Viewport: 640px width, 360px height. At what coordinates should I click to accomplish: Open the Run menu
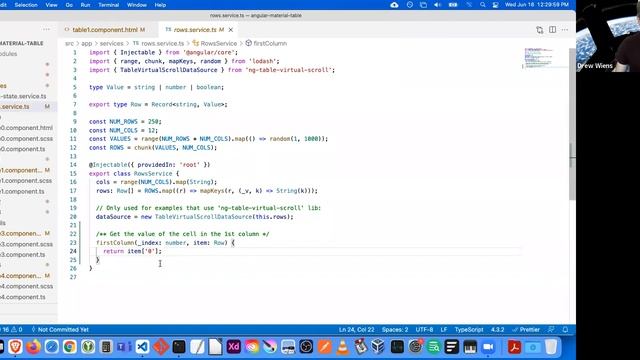85,5
